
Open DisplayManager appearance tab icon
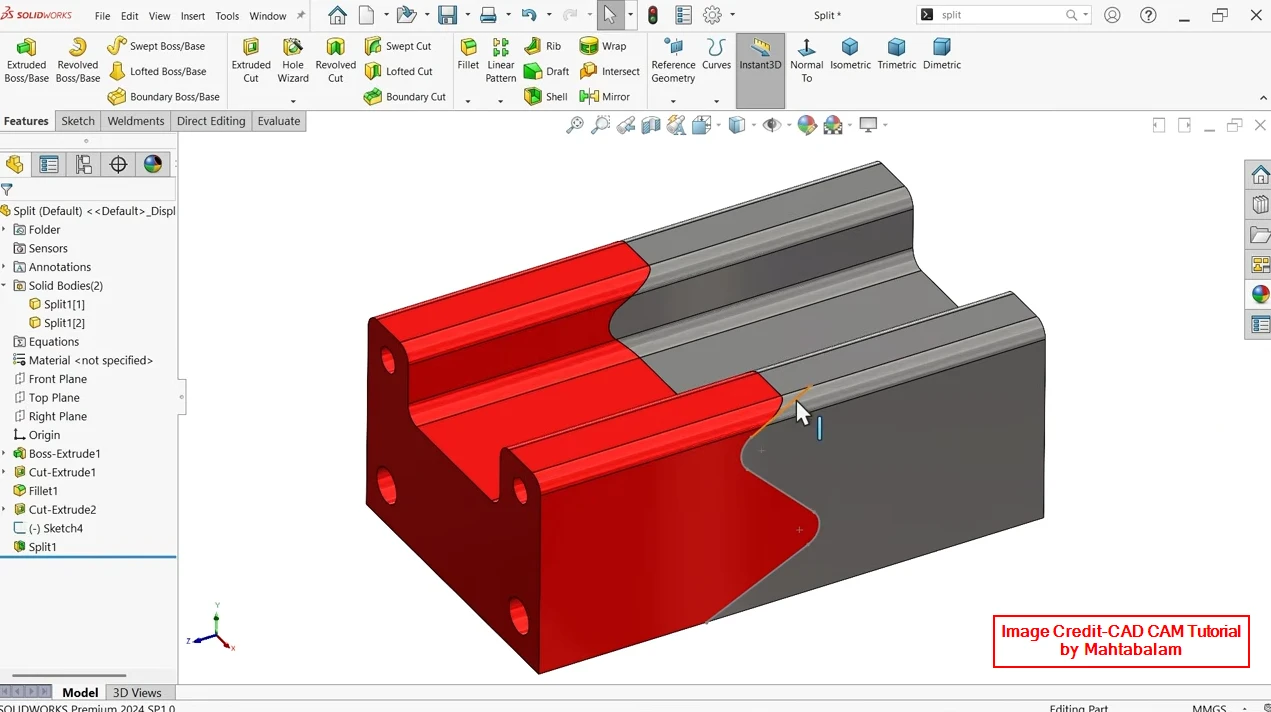152,164
